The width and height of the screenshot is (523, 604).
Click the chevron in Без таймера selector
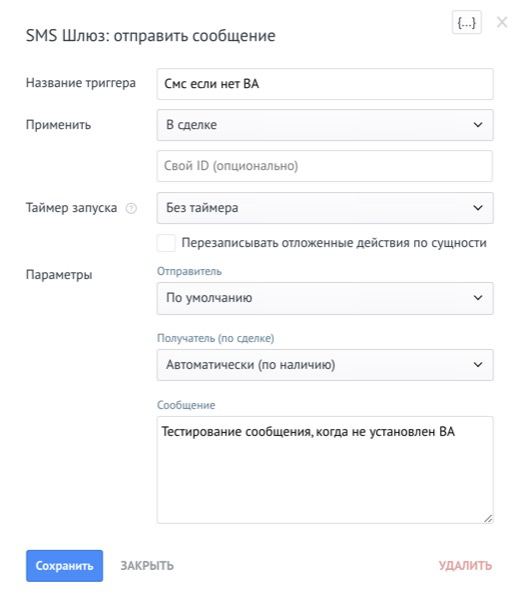pyautogui.click(x=478, y=208)
